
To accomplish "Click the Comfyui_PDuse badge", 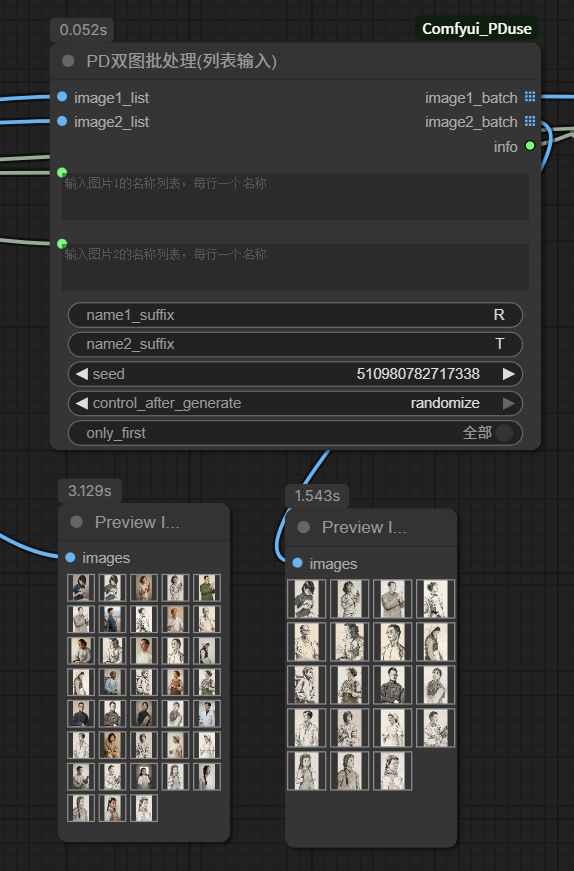I will pos(477,28).
